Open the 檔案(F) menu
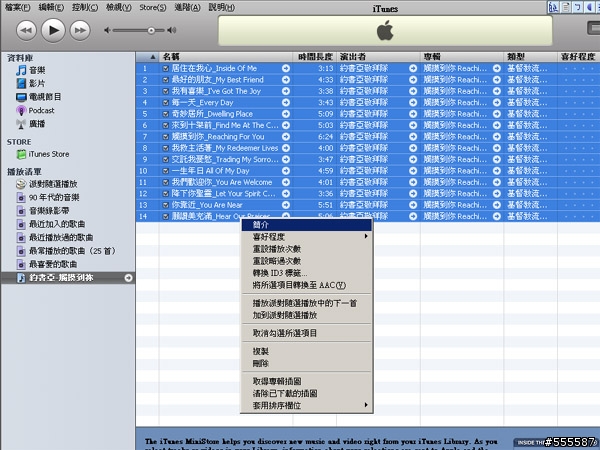Screen dimensions: 600x450 click(x=17, y=7)
